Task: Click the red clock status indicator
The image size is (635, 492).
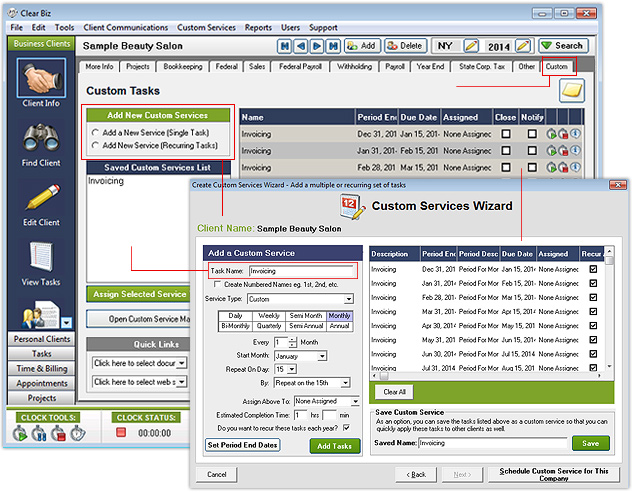Action: click(x=121, y=432)
